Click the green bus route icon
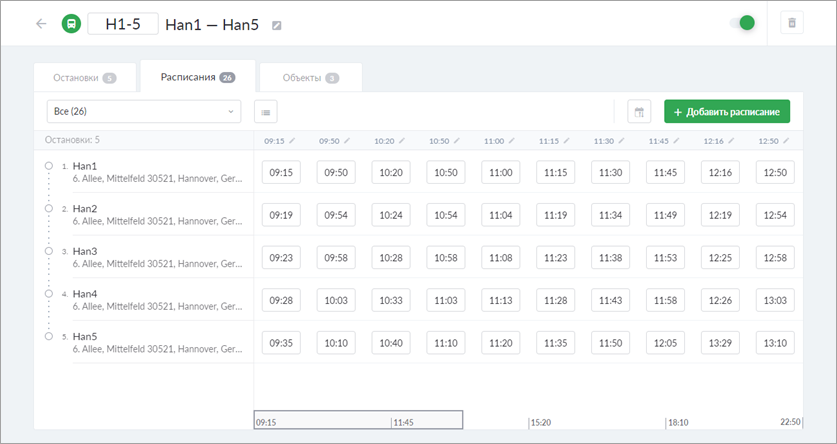Image resolution: width=837 pixels, height=444 pixels. (x=71, y=24)
